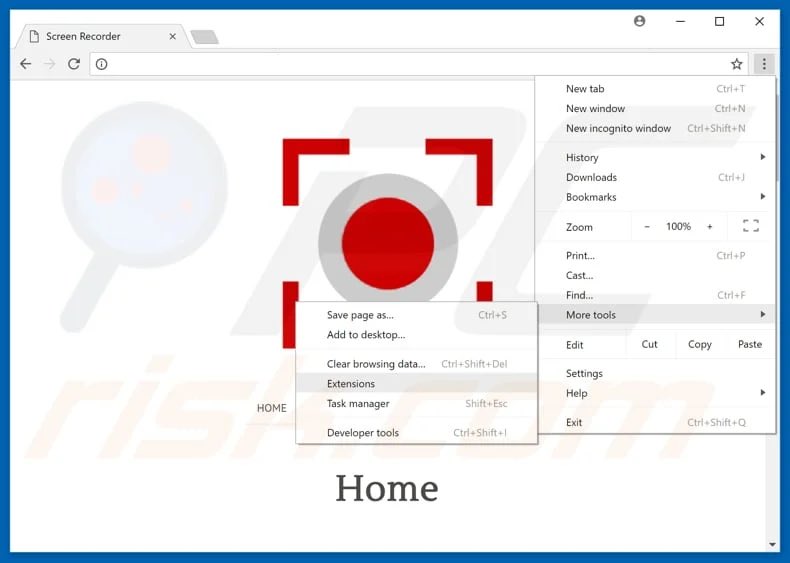This screenshot has width=790, height=563.
Task: Open Developer tools from submenu
Action: click(x=417, y=432)
